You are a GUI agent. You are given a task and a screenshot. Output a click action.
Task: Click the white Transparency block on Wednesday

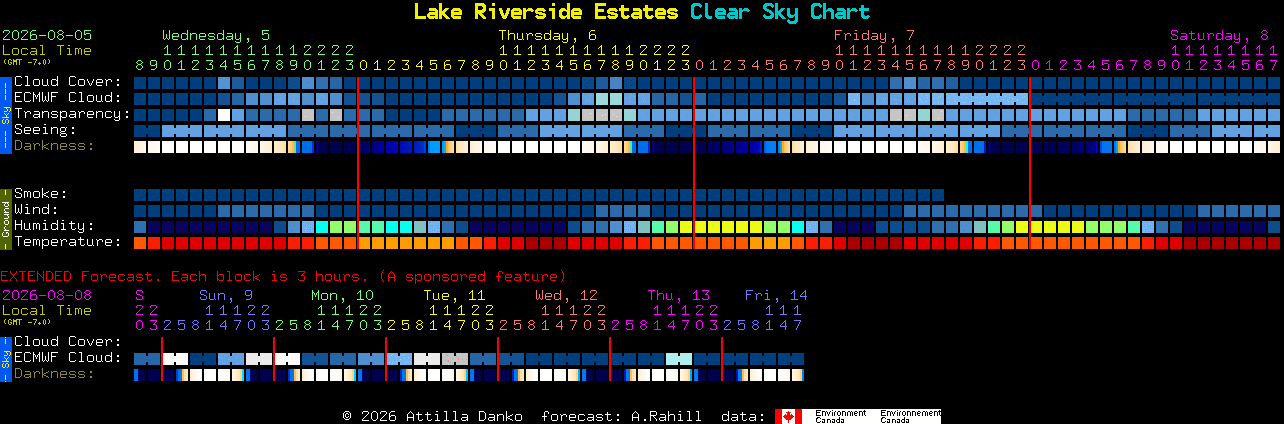click(224, 114)
